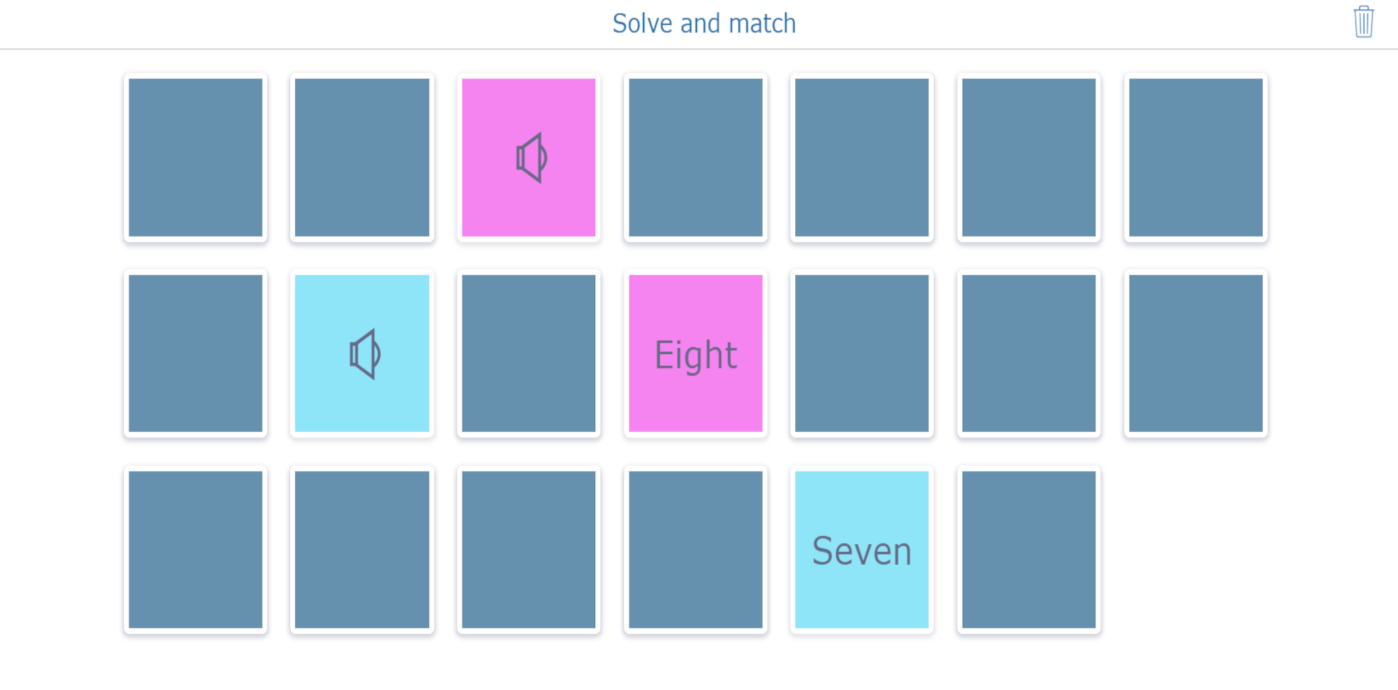Reveal the card left of the cyan speaker card
The width and height of the screenshot is (1398, 690).
(196, 354)
